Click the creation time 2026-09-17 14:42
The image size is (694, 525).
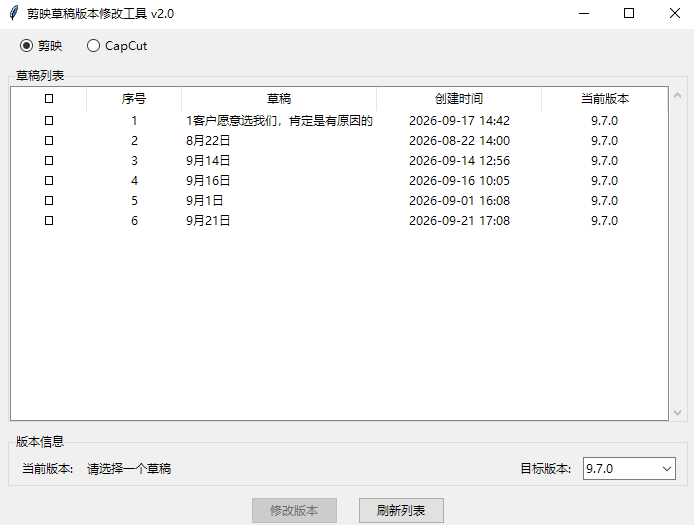[459, 120]
